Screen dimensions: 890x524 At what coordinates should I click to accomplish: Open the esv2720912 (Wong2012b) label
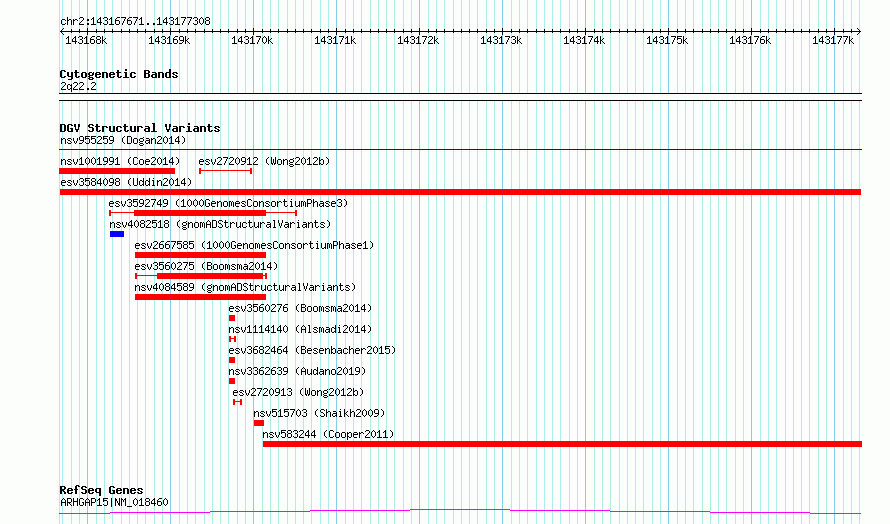pos(264,161)
